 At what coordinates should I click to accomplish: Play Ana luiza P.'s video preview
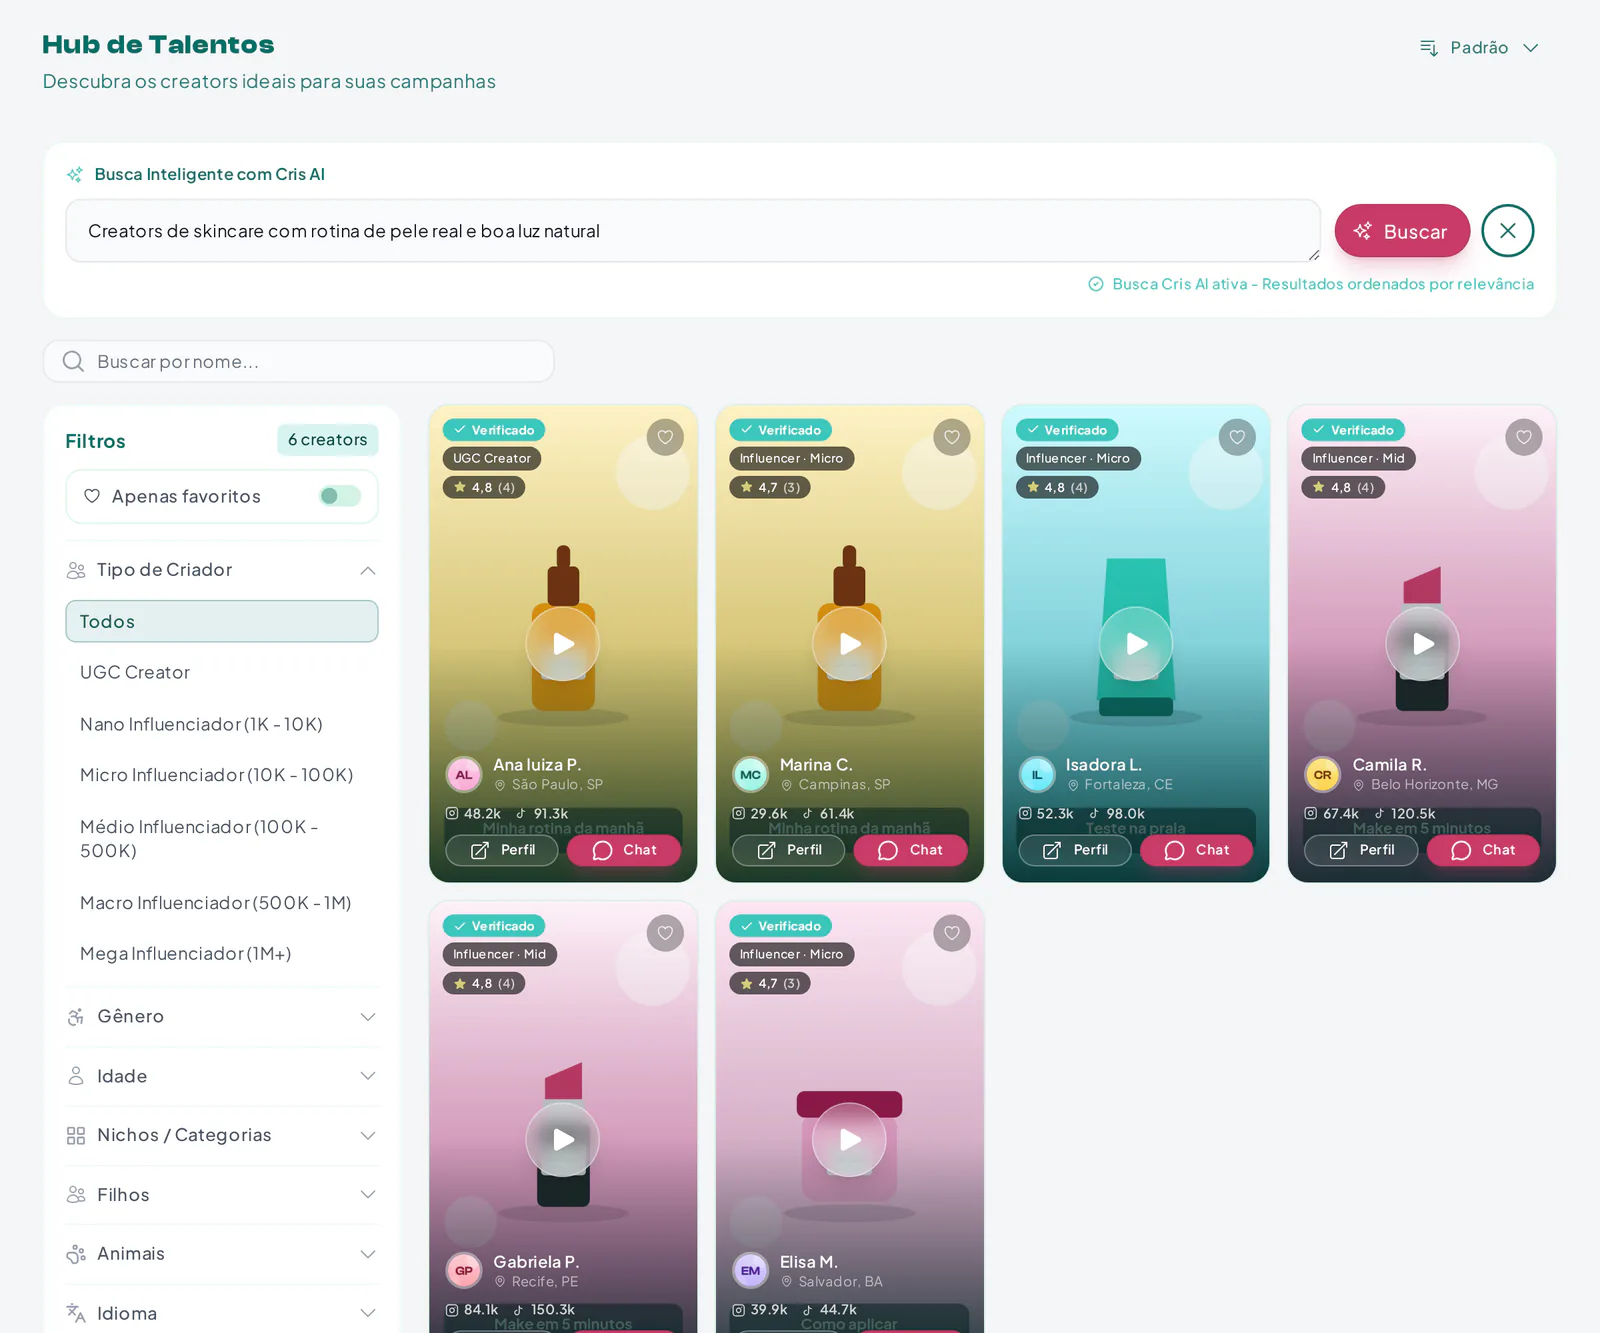tap(563, 644)
